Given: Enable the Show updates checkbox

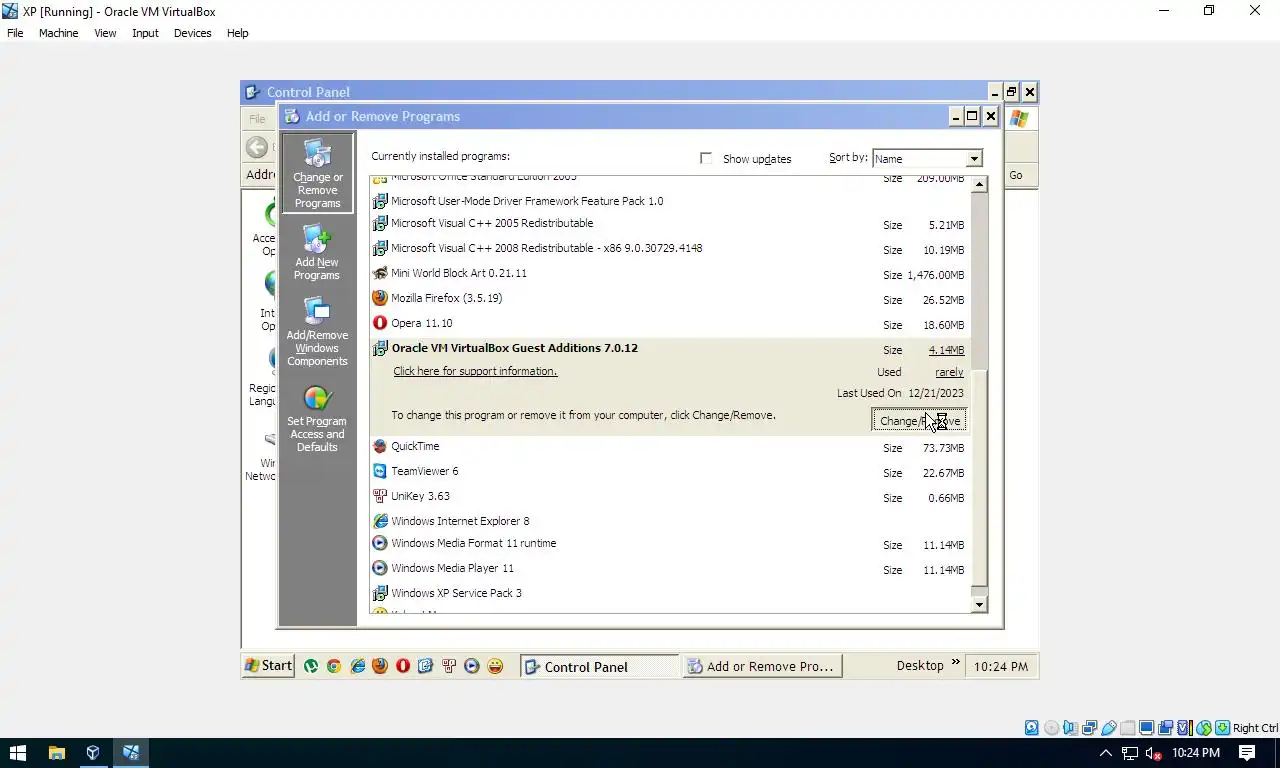Looking at the screenshot, I should 706,158.
